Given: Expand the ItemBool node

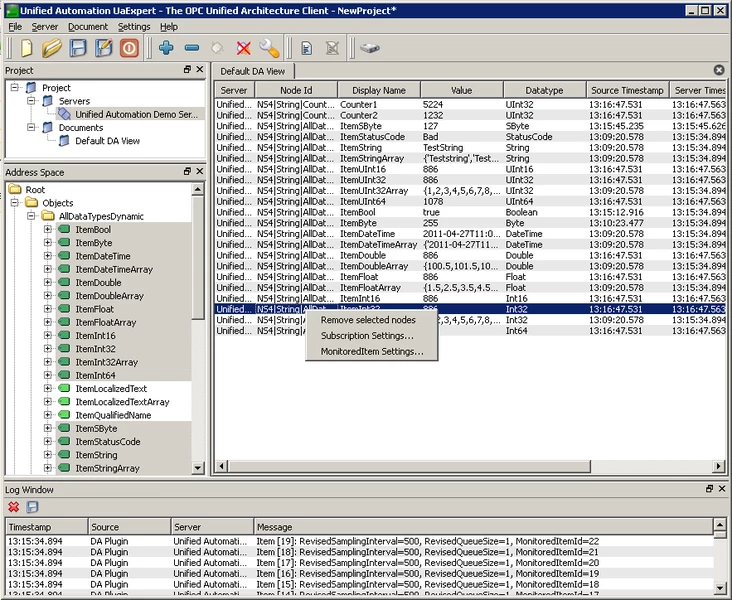Looking at the screenshot, I should coord(47,229).
